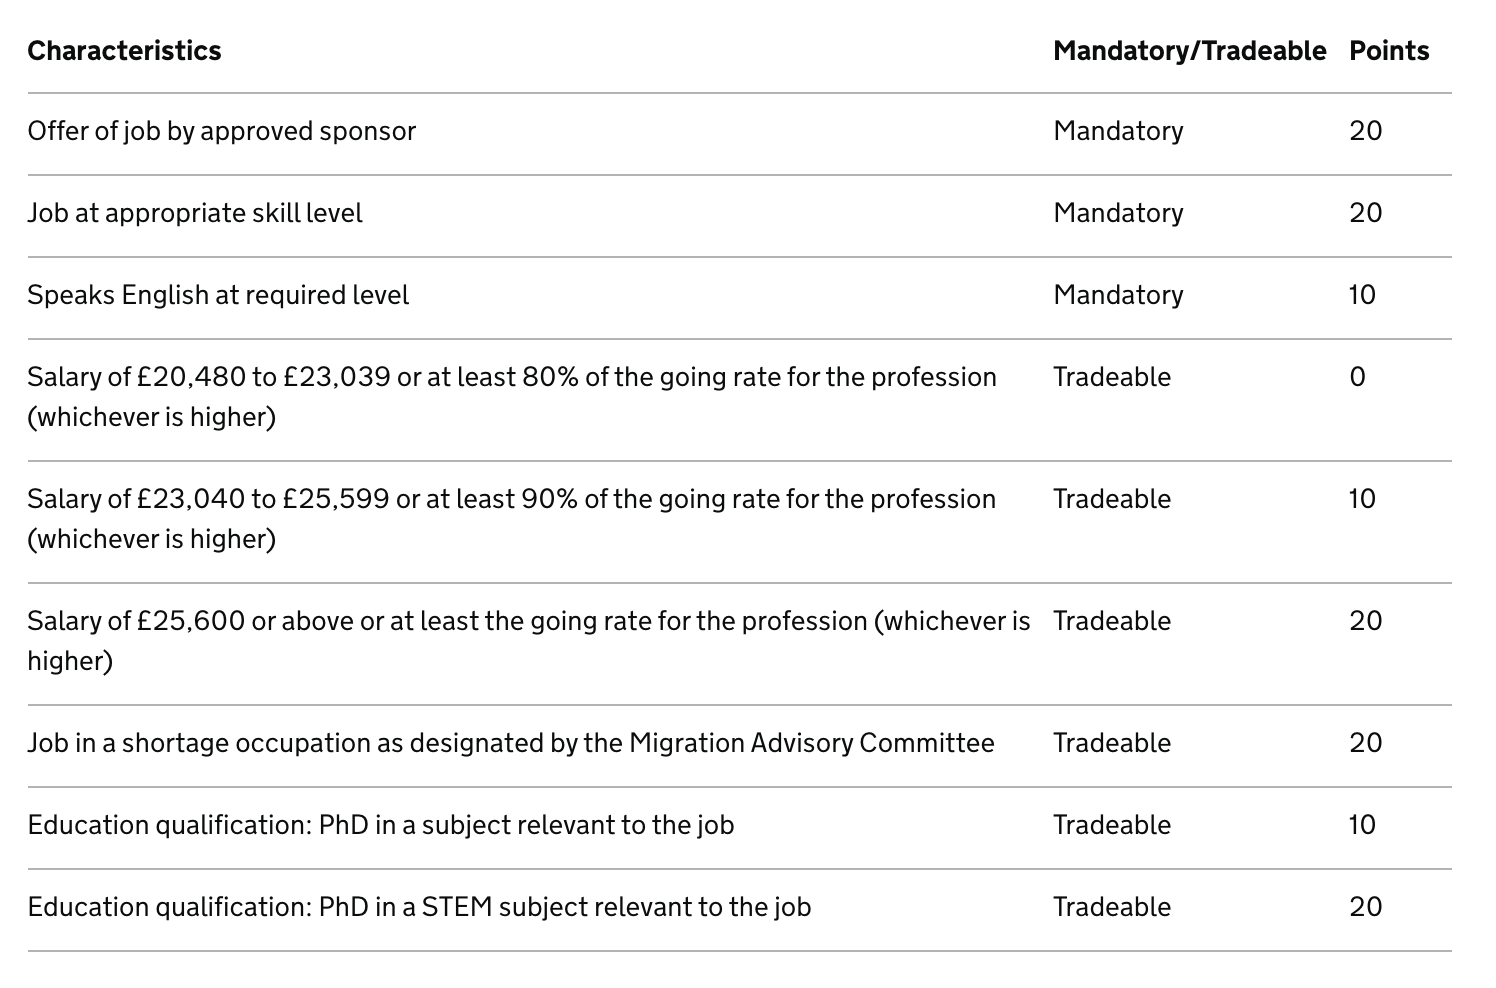Click the STEM subject PhD row text
This screenshot has width=1496, height=988.
coord(419,907)
